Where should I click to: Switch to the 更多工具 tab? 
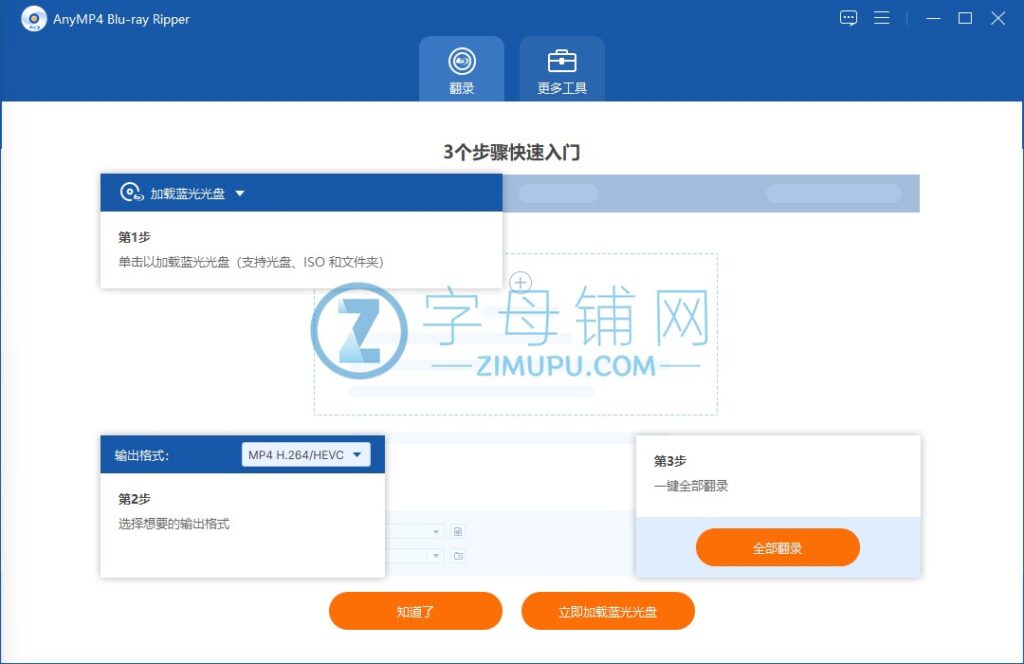(562, 69)
